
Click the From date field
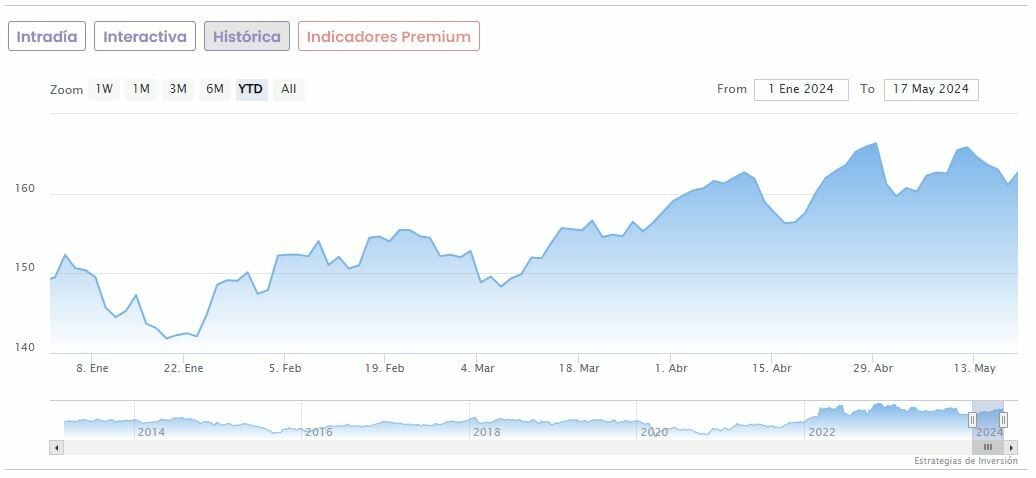click(801, 89)
